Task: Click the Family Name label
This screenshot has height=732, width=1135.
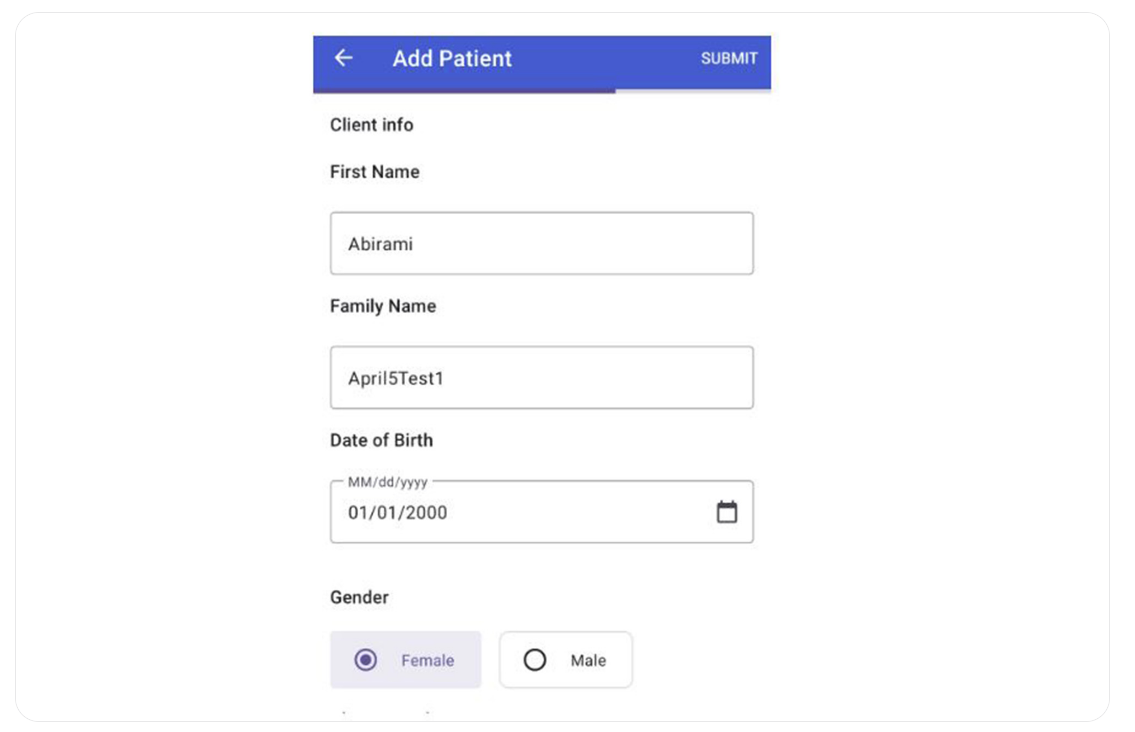Action: click(383, 306)
